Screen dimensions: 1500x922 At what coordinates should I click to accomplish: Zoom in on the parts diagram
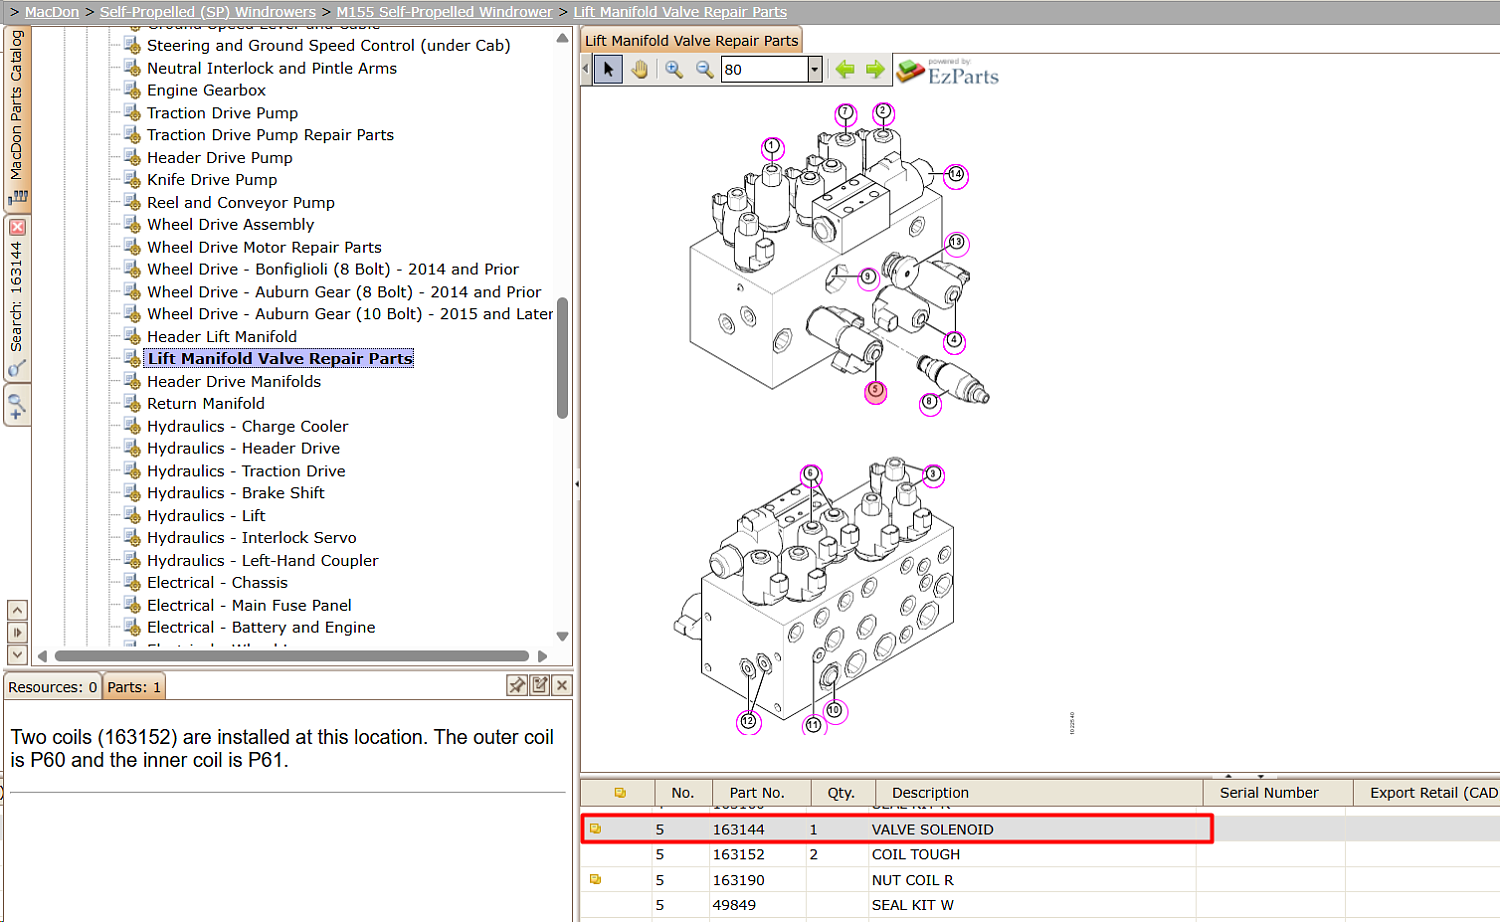[x=674, y=69]
